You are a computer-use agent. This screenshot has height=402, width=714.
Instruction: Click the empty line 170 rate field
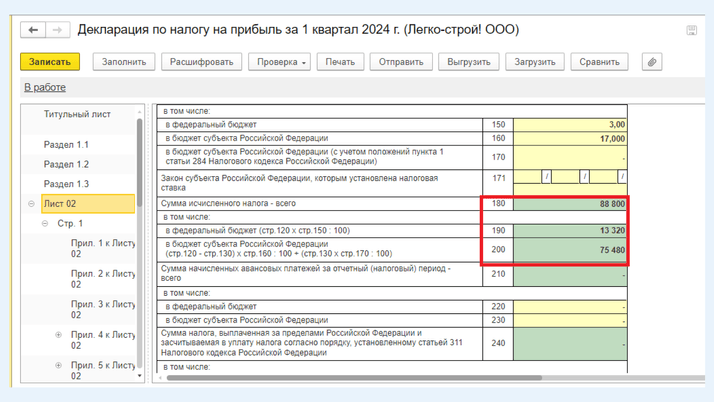click(570, 158)
